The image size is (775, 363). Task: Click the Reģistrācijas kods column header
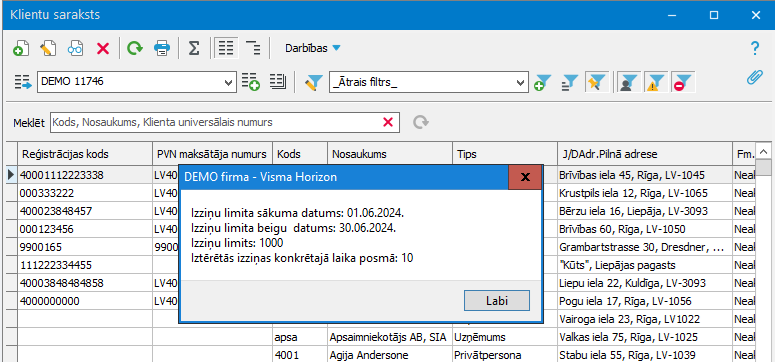pyautogui.click(x=85, y=154)
